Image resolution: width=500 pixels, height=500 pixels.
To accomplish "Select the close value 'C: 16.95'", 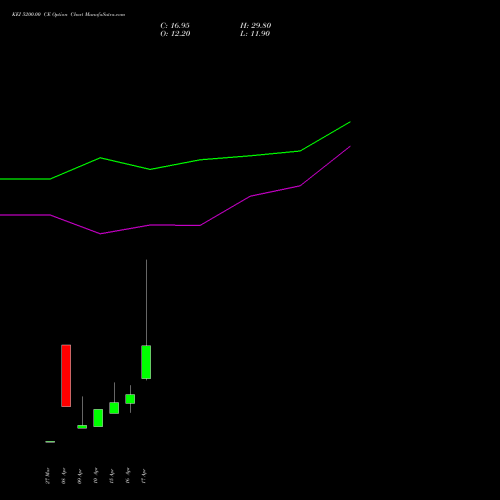I will tap(175, 26).
